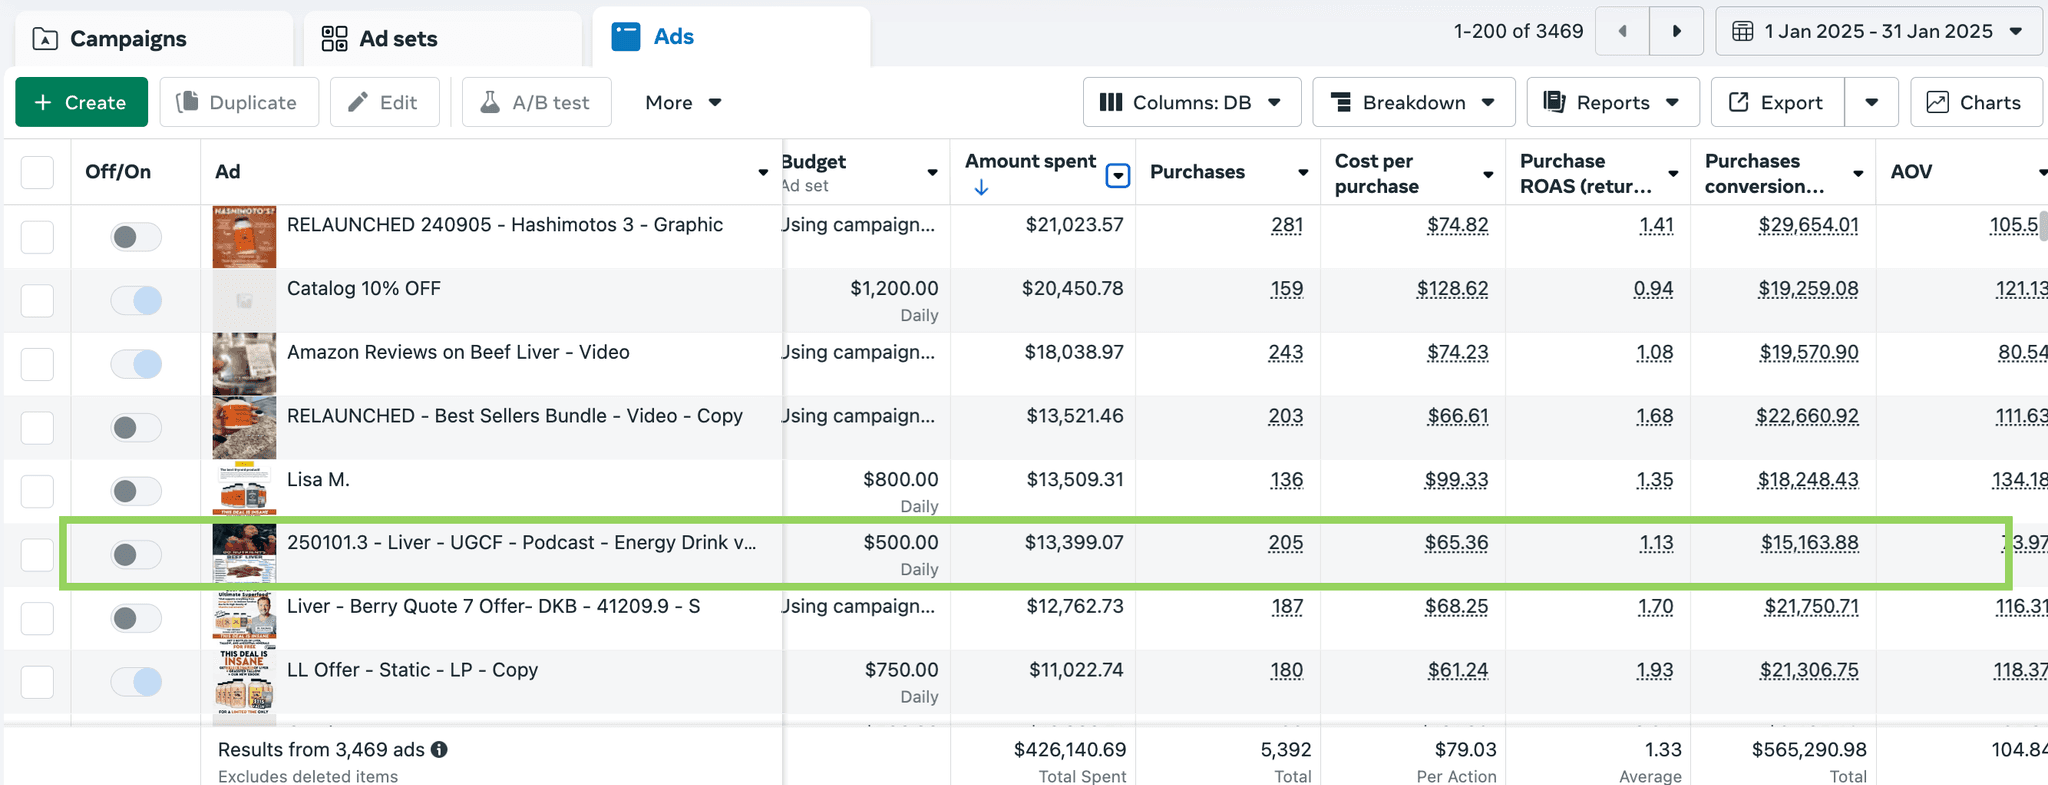Image resolution: width=2048 pixels, height=785 pixels.
Task: Click the green Create button
Action: (x=81, y=102)
